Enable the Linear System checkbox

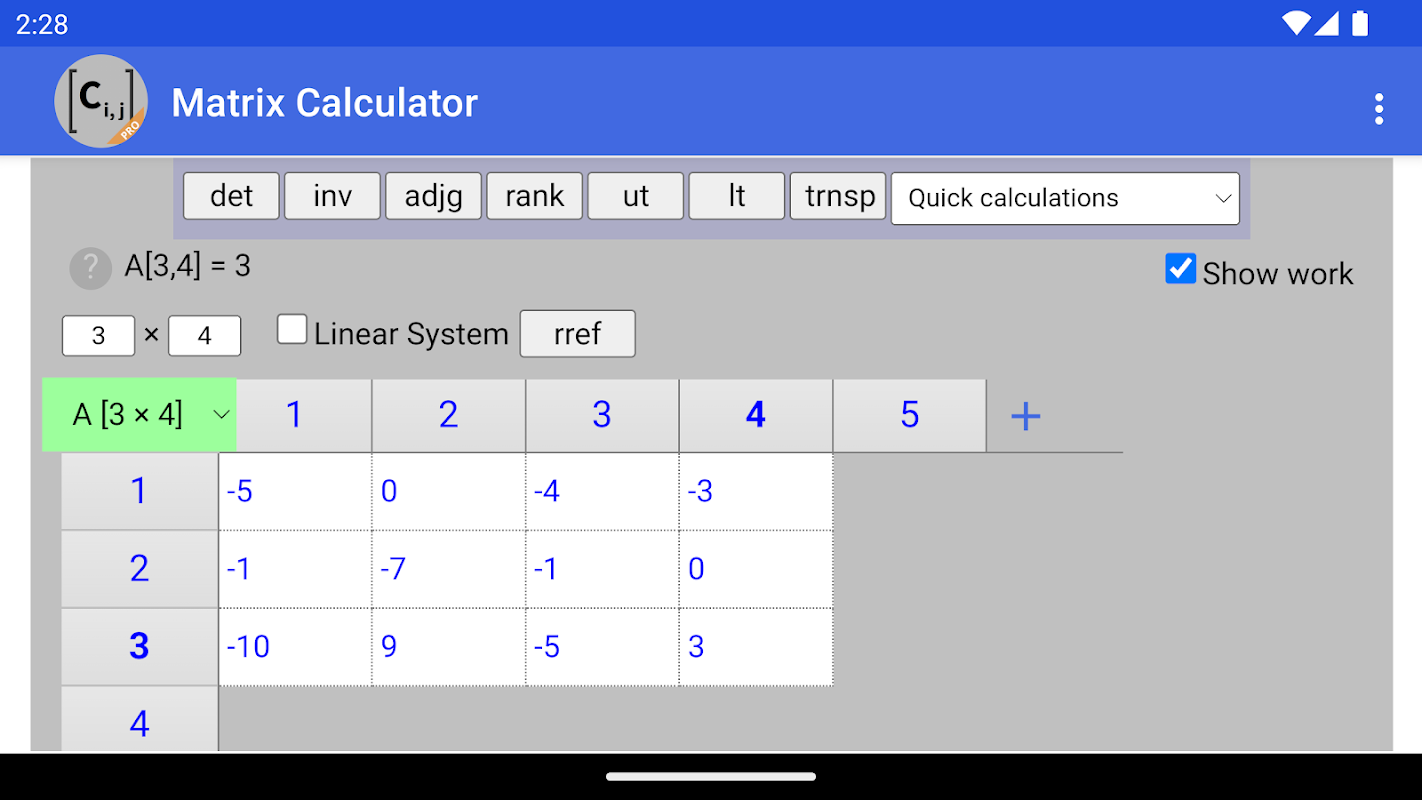tap(292, 330)
